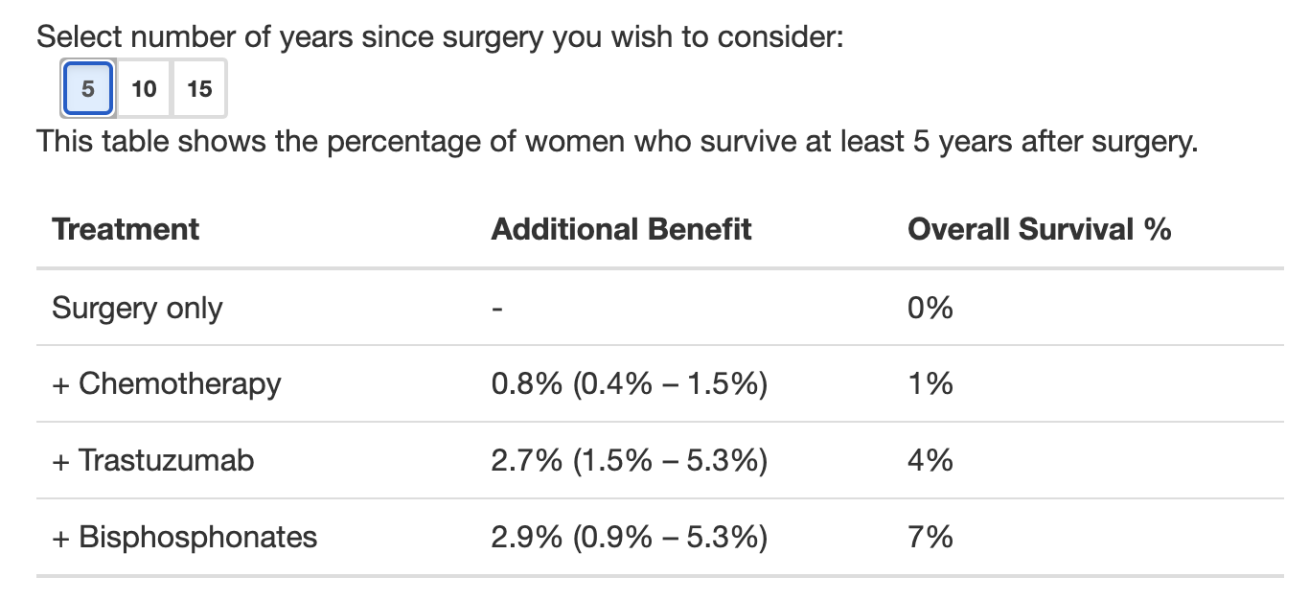This screenshot has height=600, width=1309.
Task: Click the 1% survival value for chemotherapy
Action: point(926,383)
